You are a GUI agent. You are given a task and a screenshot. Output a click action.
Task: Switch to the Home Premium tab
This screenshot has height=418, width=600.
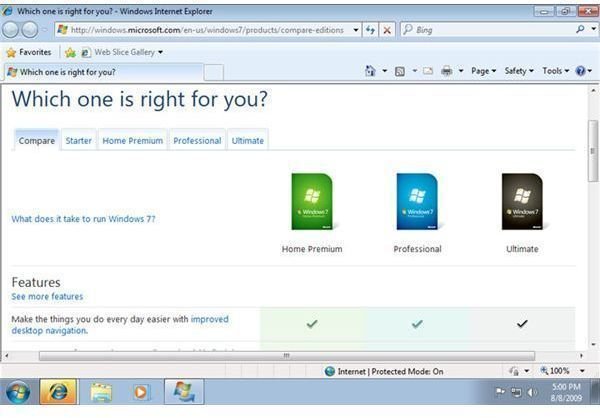(x=132, y=140)
